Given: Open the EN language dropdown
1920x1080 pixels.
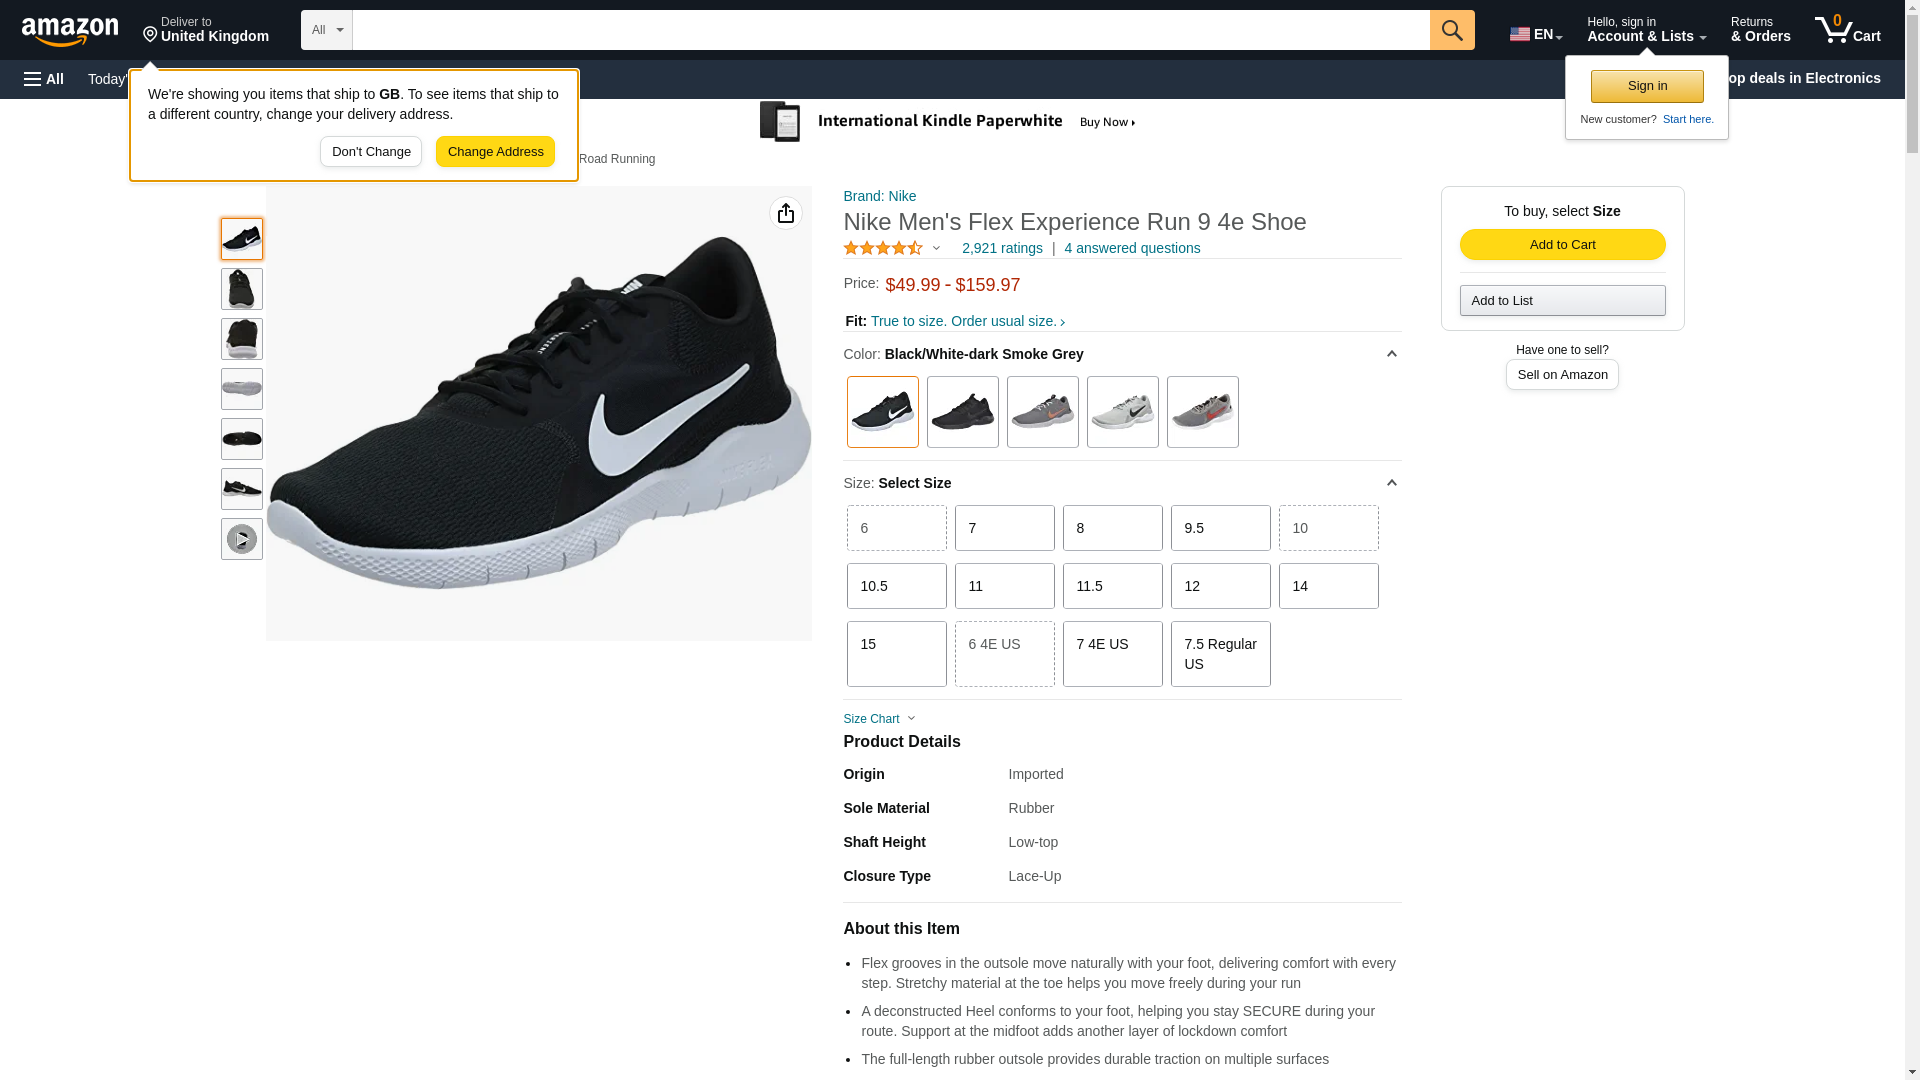Looking at the screenshot, I should 1535,34.
